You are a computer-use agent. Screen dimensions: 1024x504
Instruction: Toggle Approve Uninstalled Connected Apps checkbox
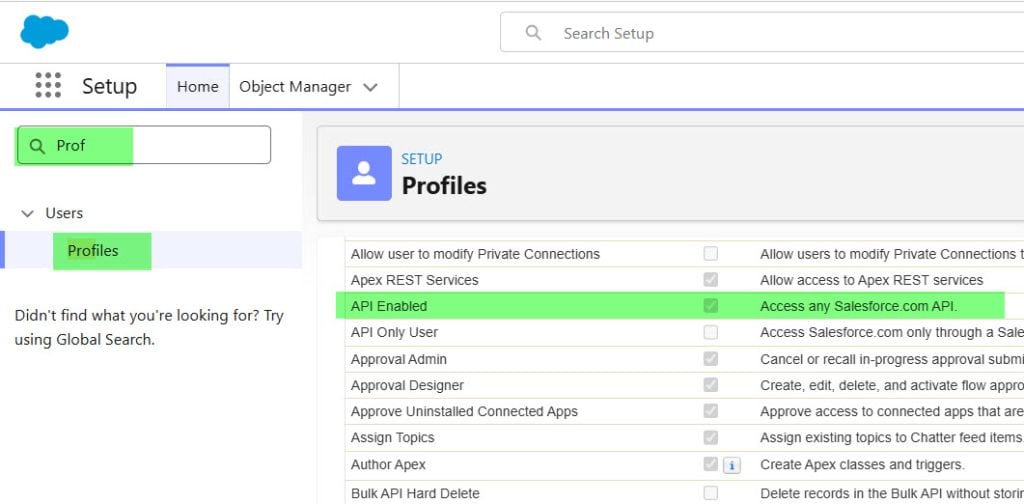point(711,411)
